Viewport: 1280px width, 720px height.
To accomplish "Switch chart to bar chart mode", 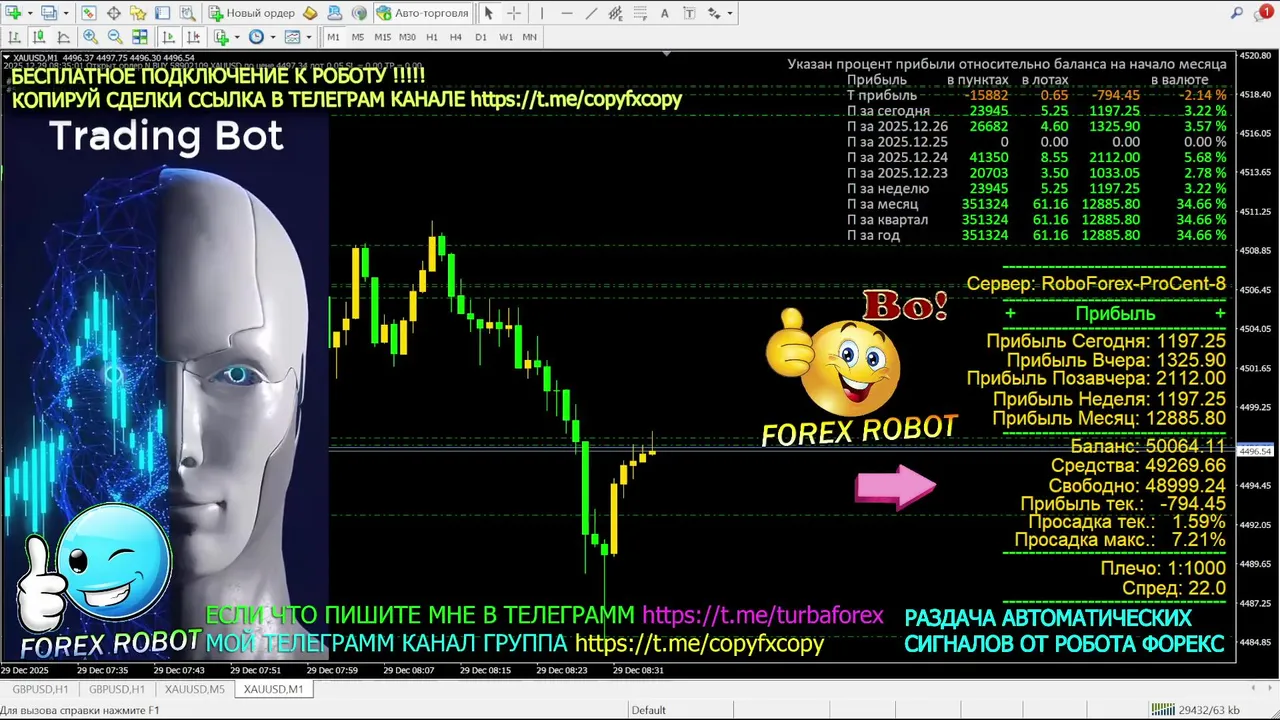I will point(14,37).
